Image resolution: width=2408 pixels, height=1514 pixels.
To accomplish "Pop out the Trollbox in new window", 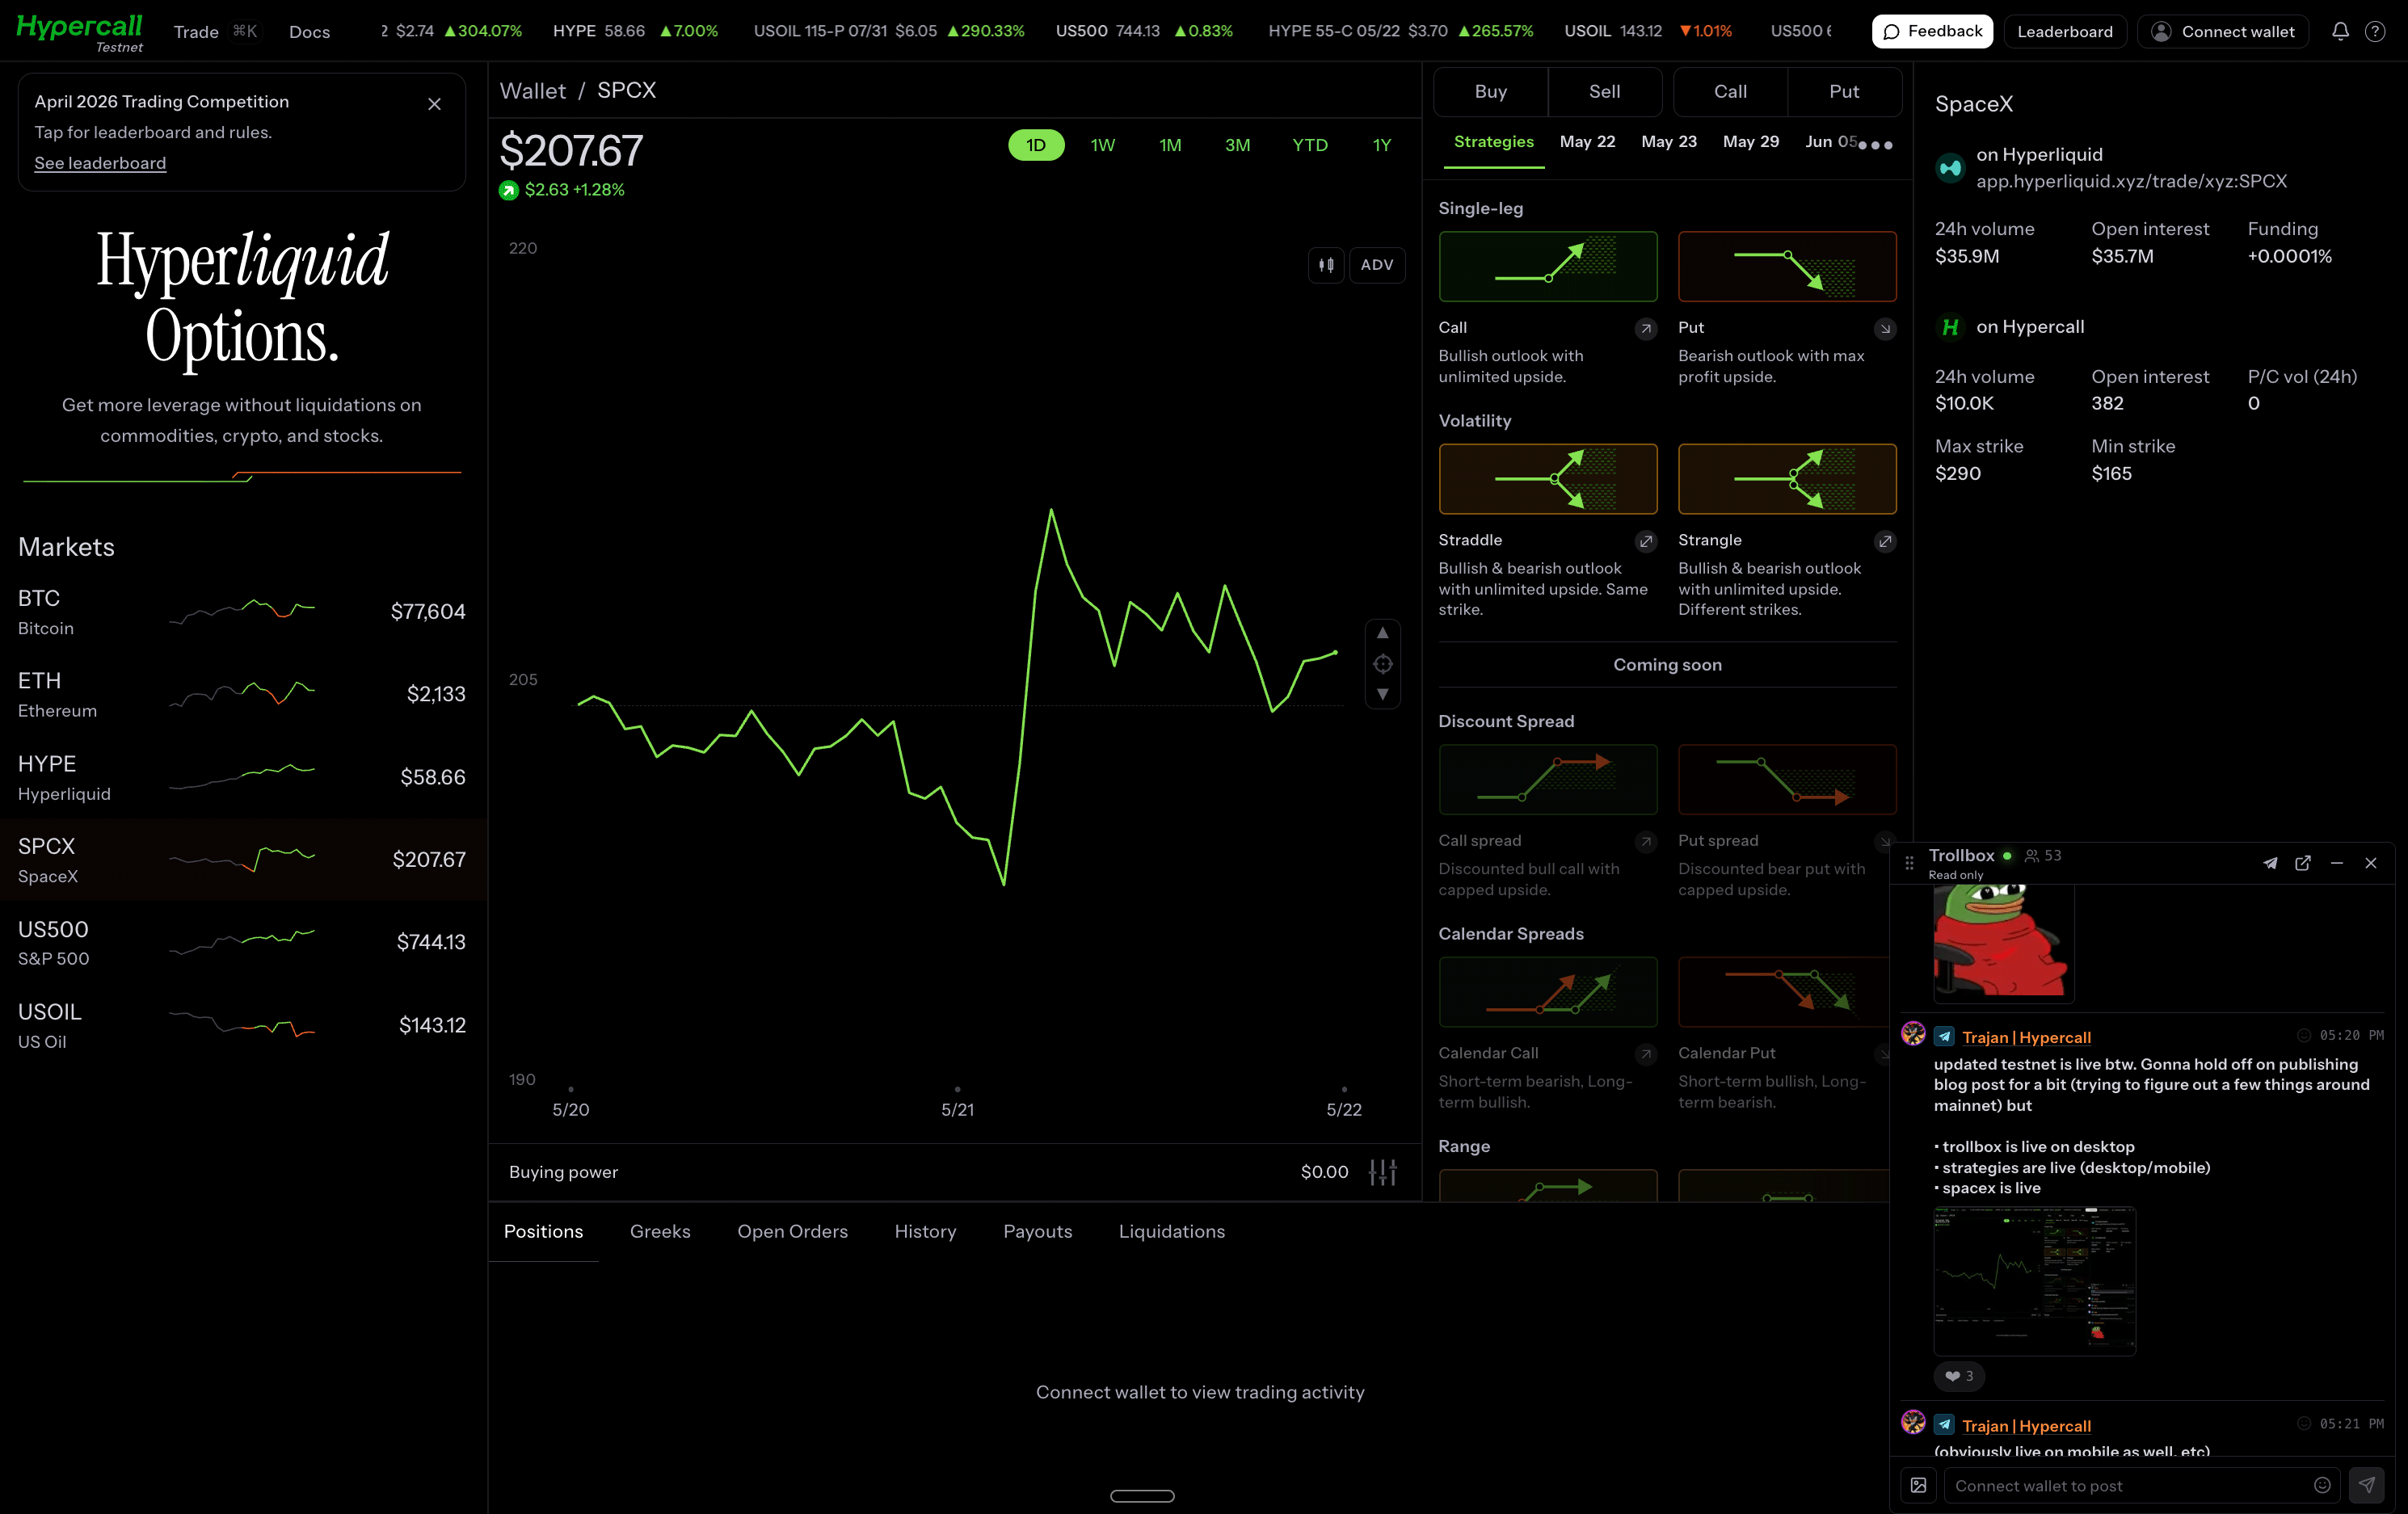I will click(x=2303, y=863).
